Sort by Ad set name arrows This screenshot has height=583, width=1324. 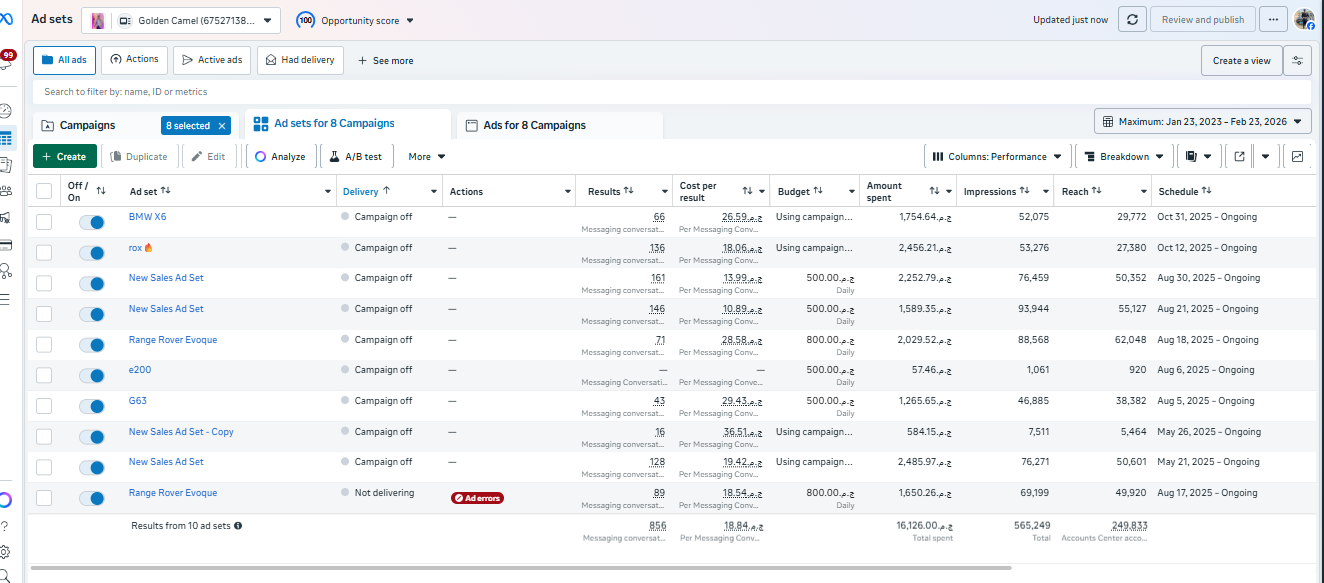166,191
